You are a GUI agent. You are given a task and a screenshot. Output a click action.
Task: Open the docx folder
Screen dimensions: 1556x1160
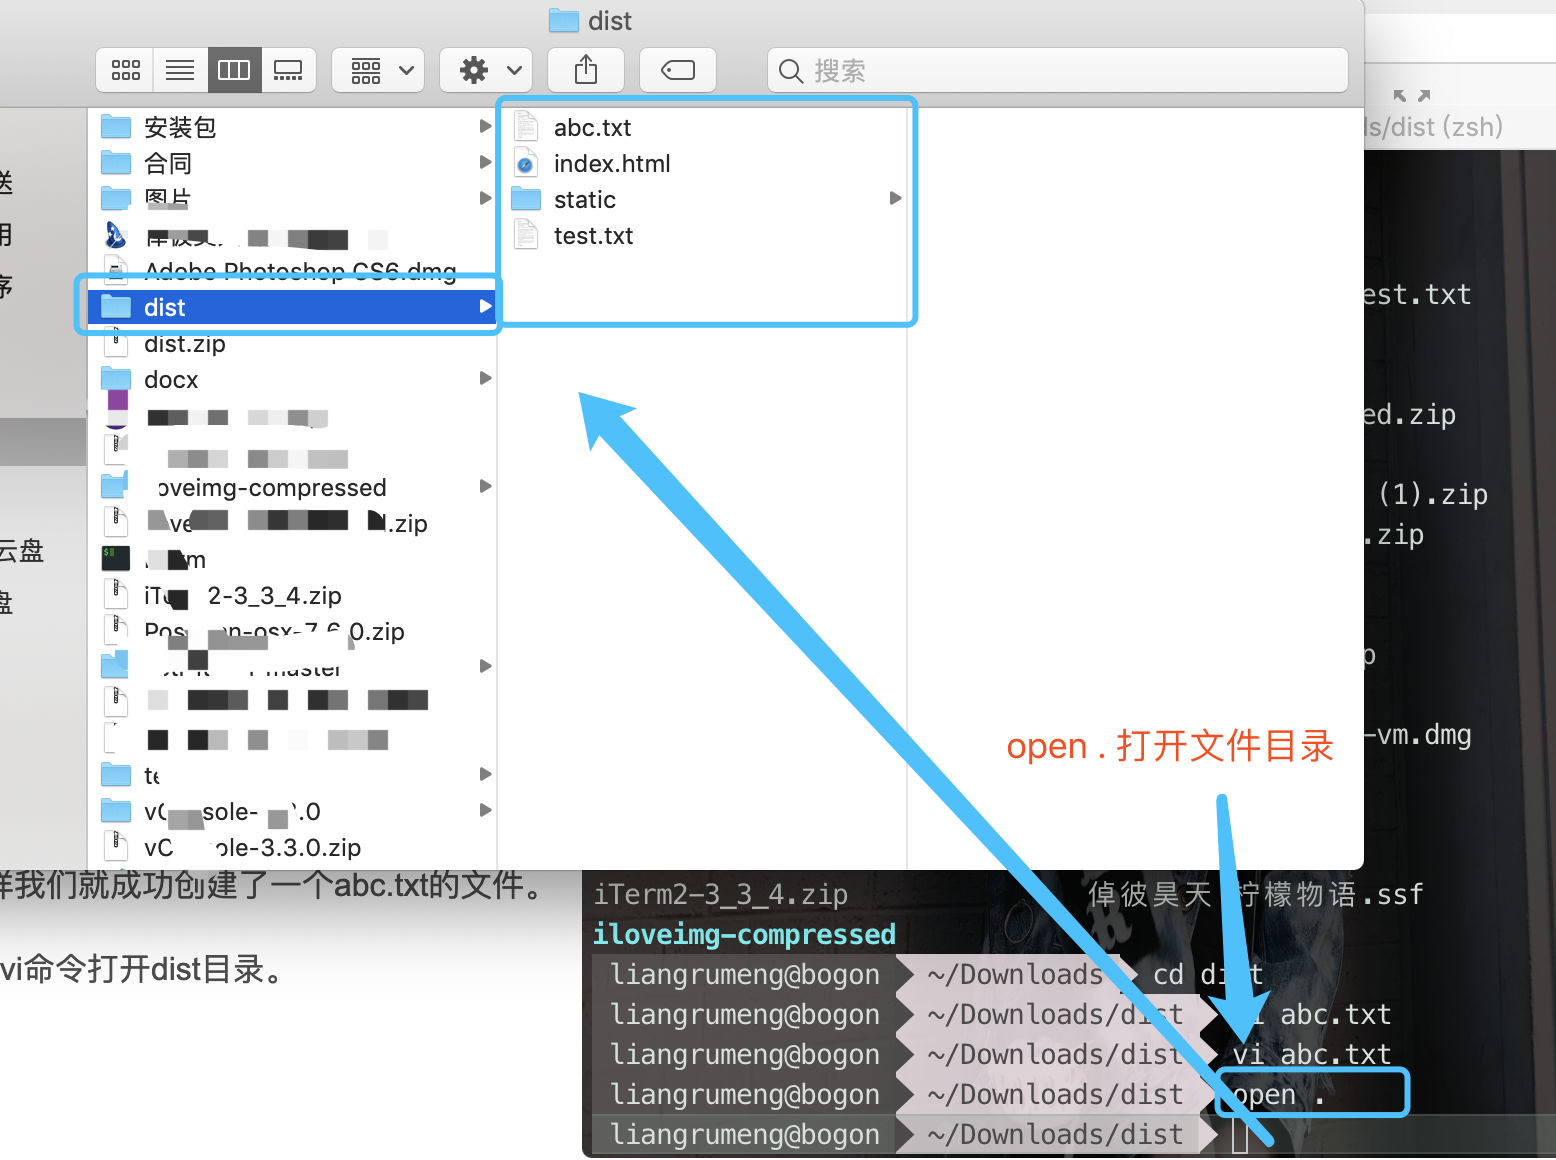click(x=171, y=379)
